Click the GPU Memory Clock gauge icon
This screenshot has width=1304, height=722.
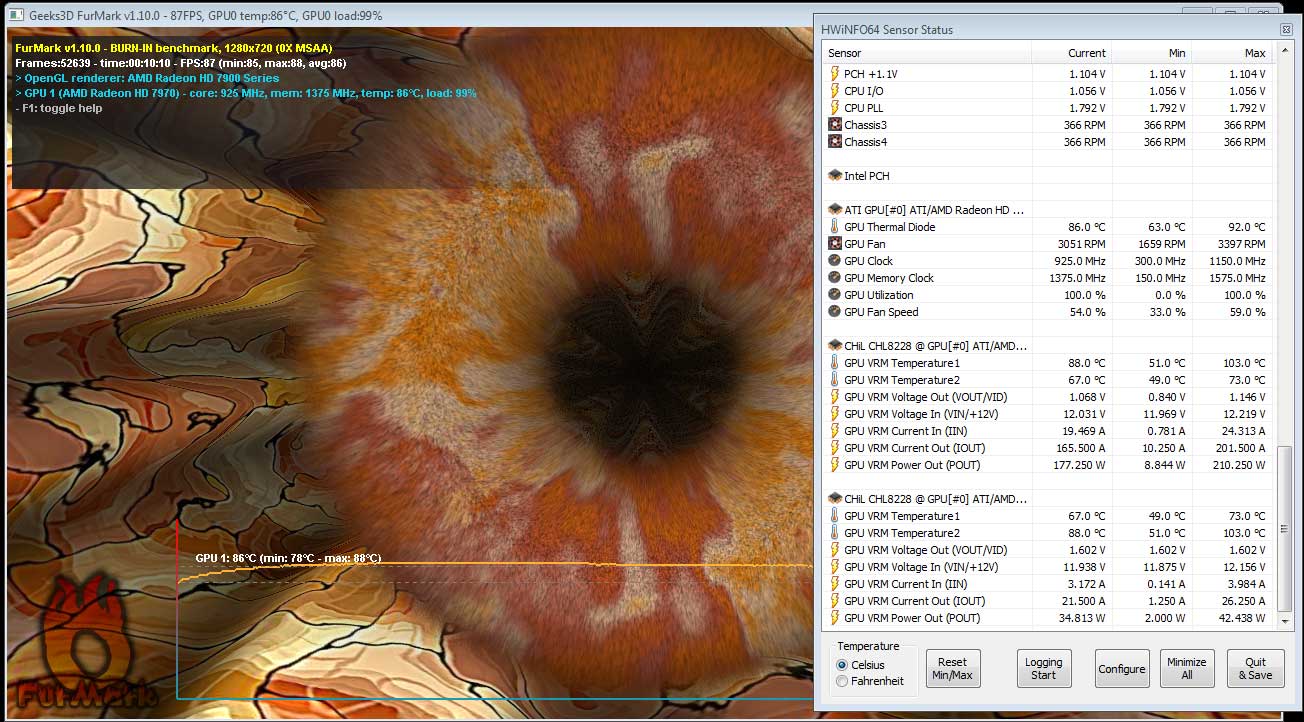click(835, 278)
